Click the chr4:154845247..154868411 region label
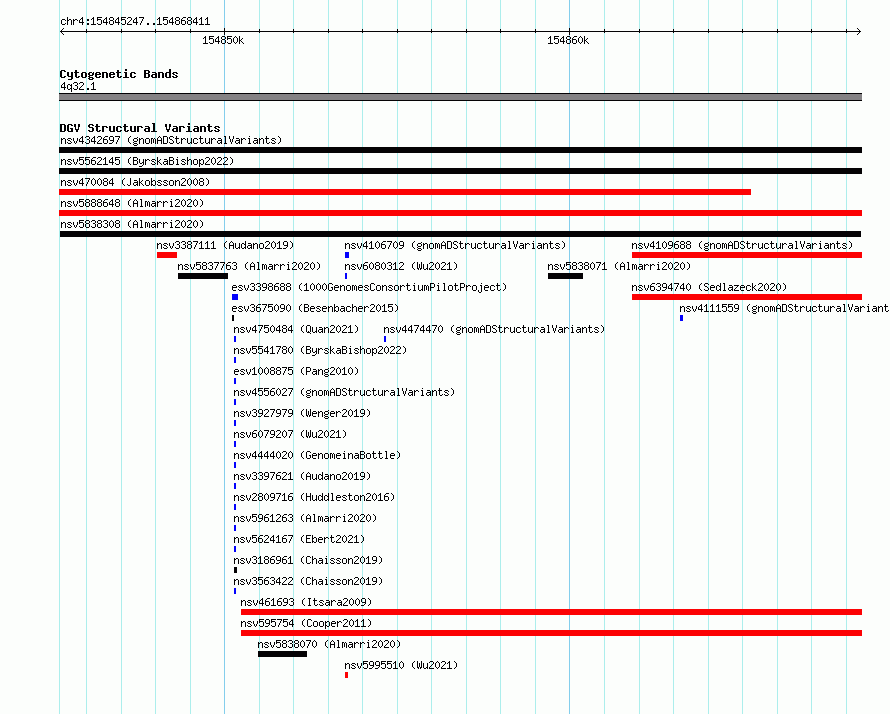 [x=135, y=22]
